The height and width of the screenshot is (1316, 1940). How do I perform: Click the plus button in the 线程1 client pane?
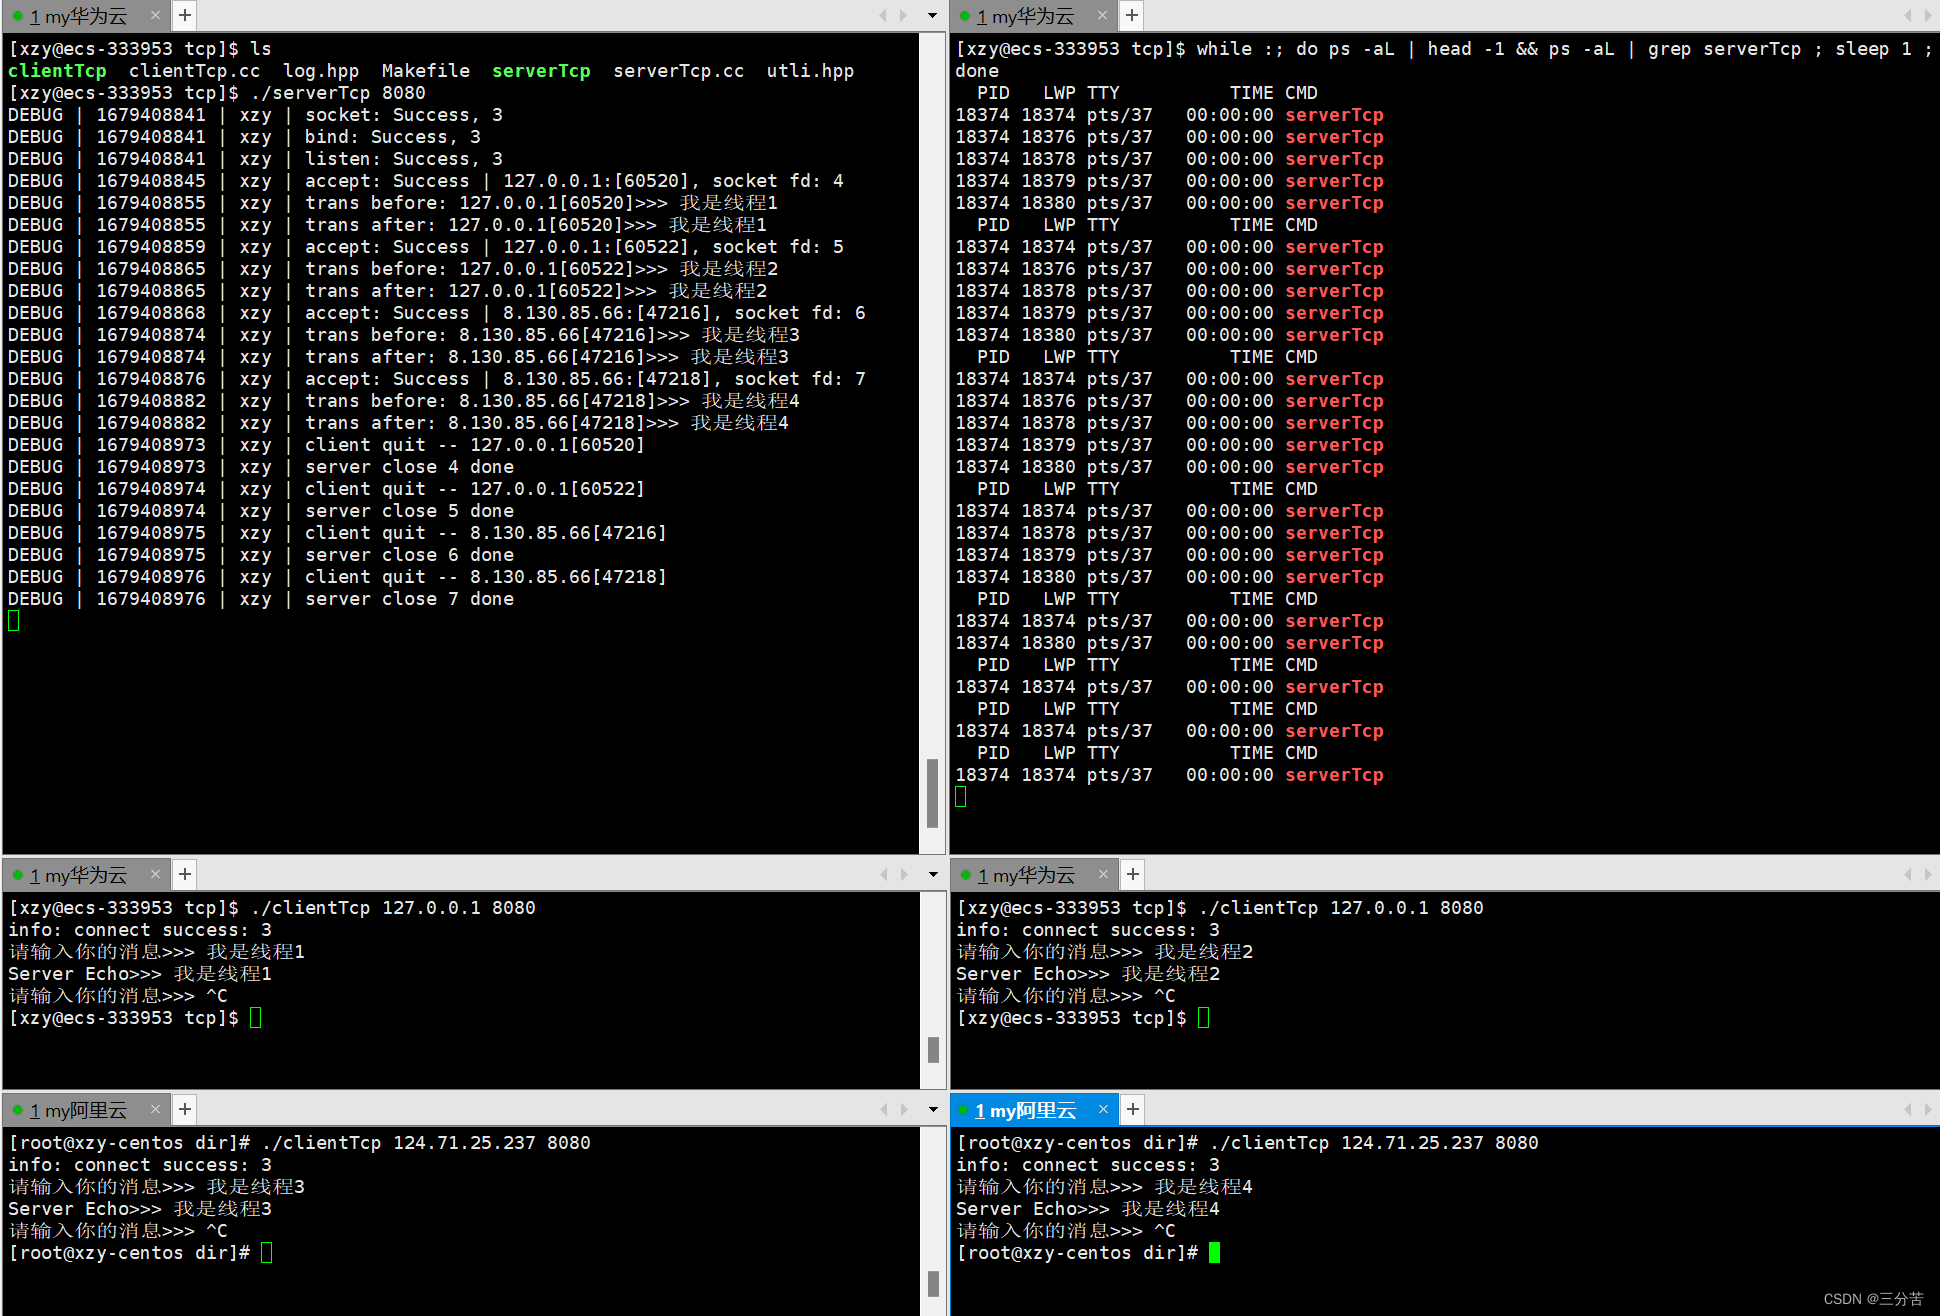click(x=185, y=874)
